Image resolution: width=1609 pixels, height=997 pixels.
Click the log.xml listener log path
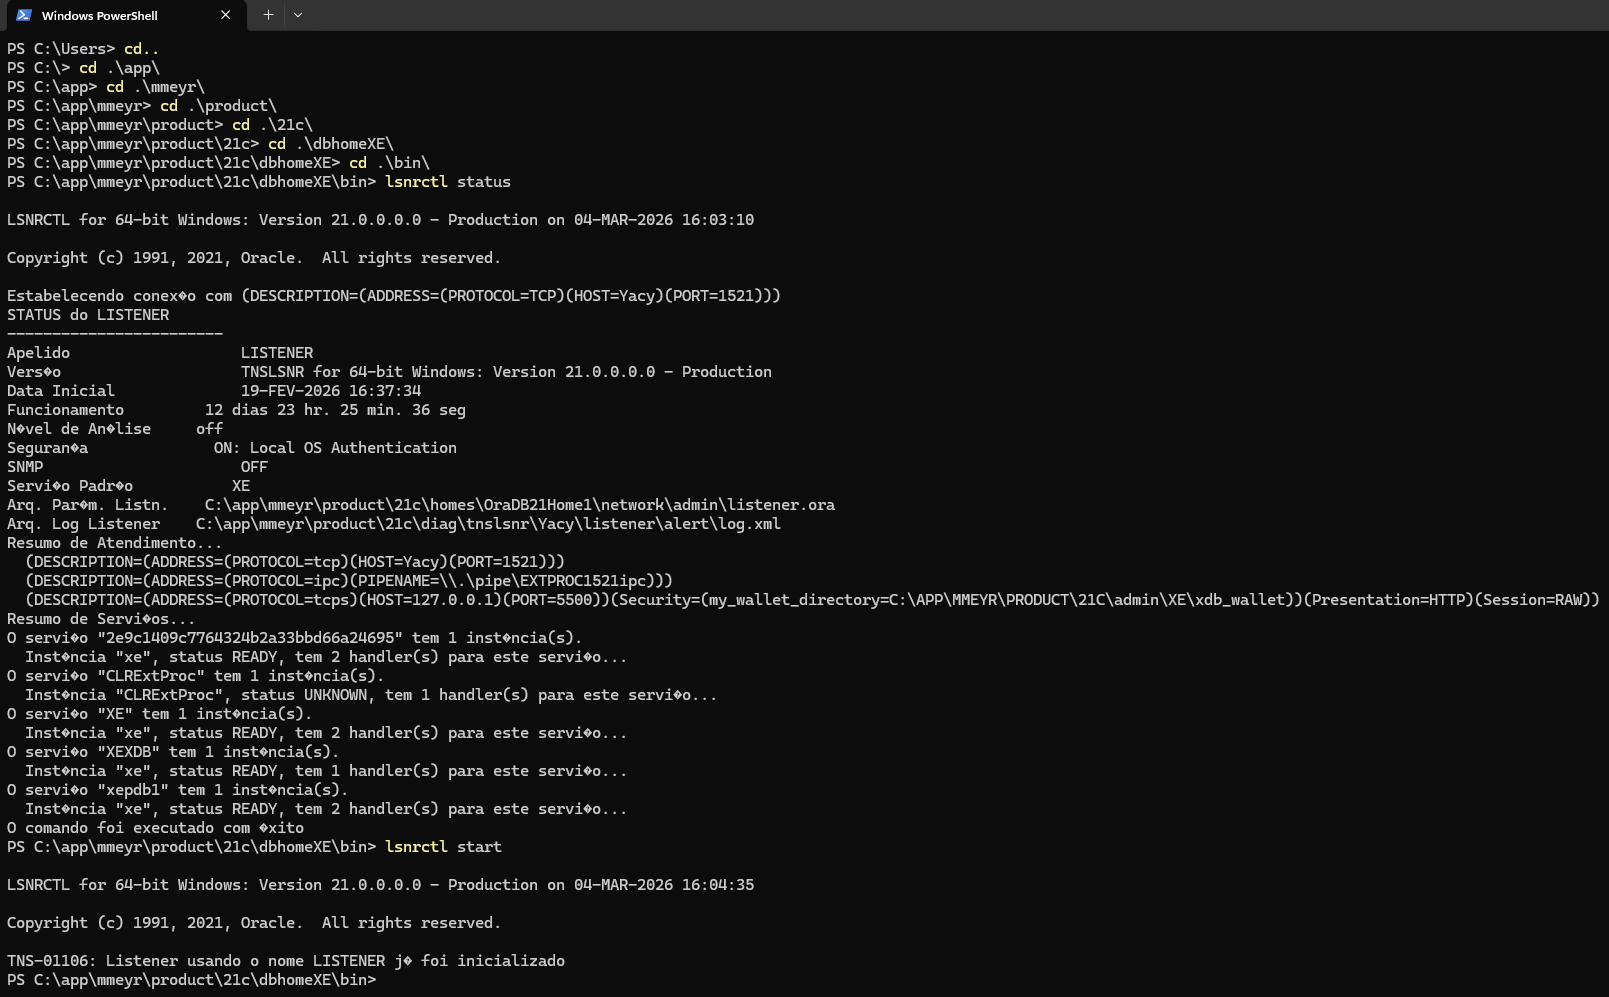[x=488, y=524]
